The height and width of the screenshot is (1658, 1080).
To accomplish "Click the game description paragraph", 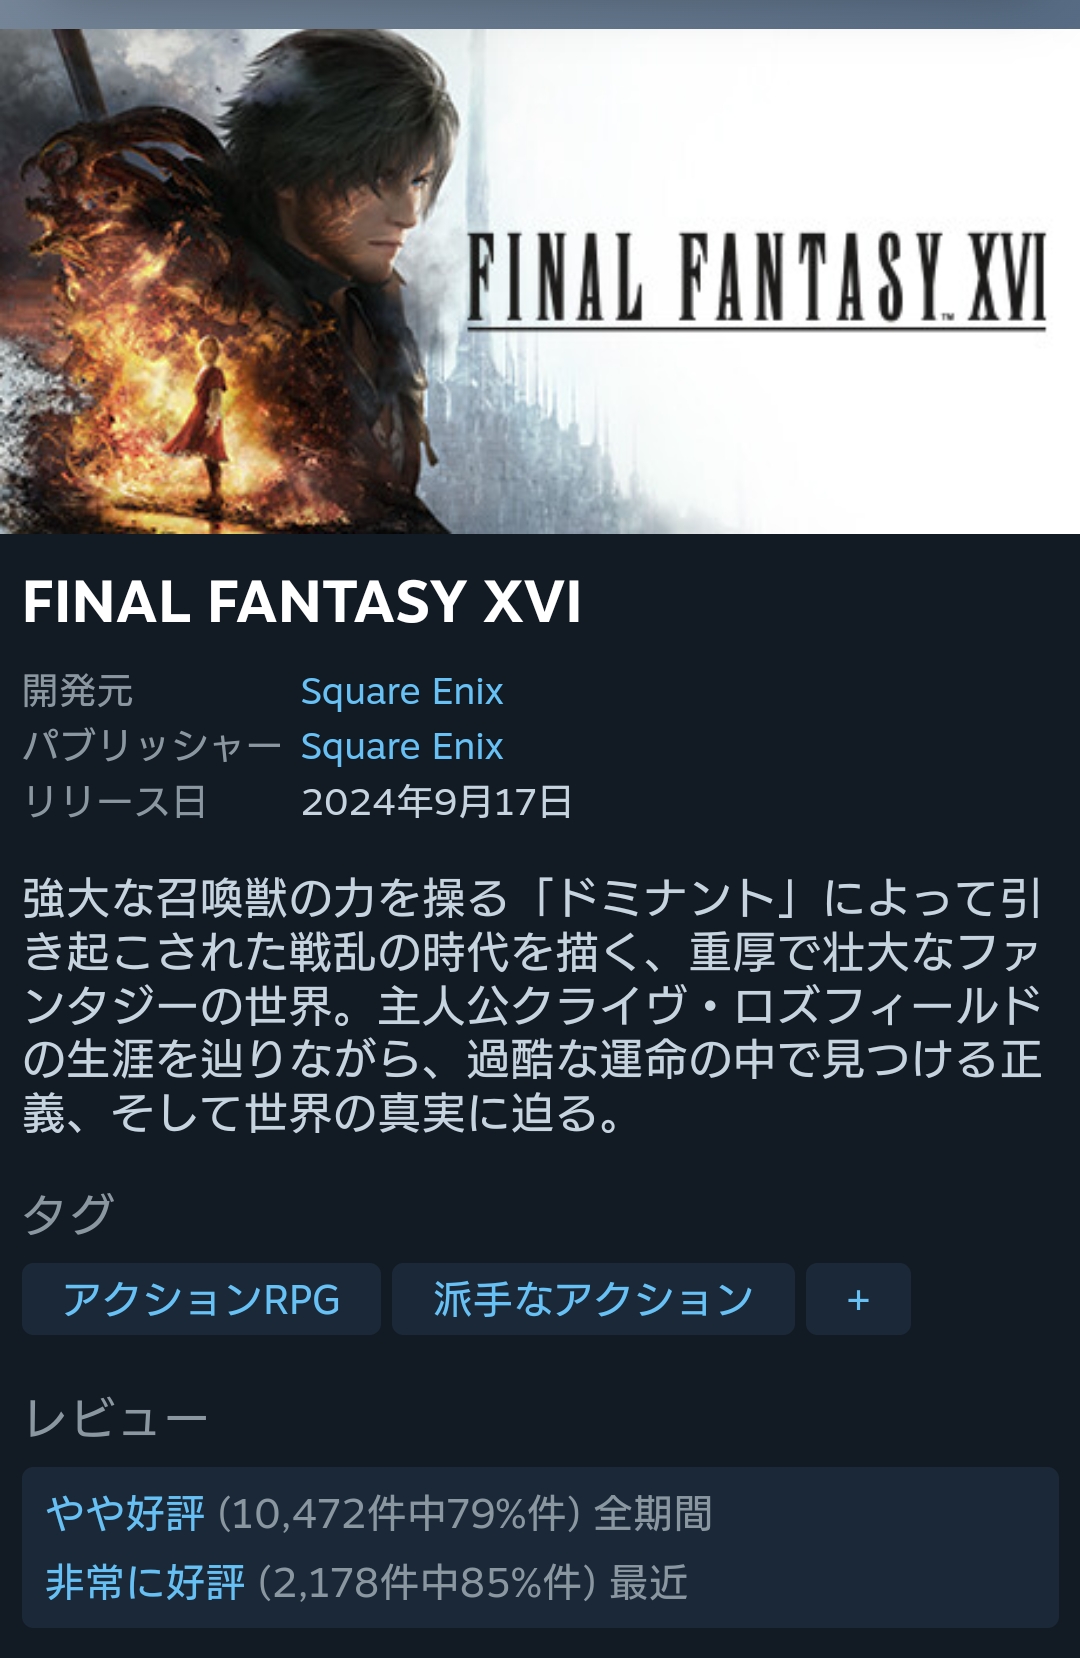I will (533, 1005).
